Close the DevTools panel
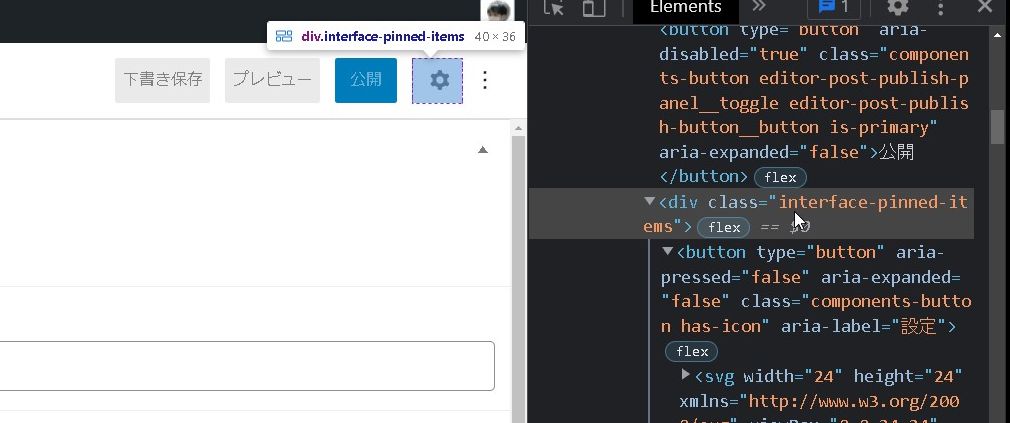Screen dimensions: 1010x423 coord(984,8)
